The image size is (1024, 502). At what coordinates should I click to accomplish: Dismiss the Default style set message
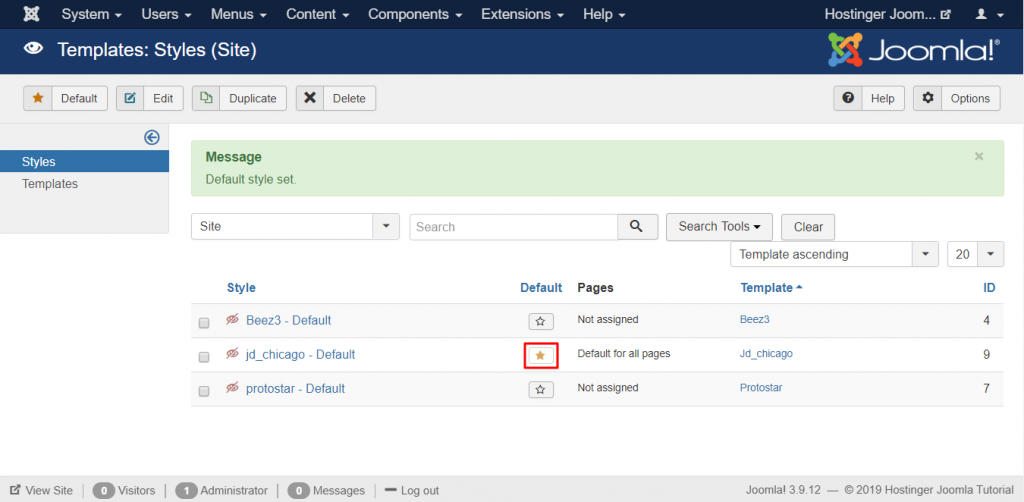tap(979, 156)
